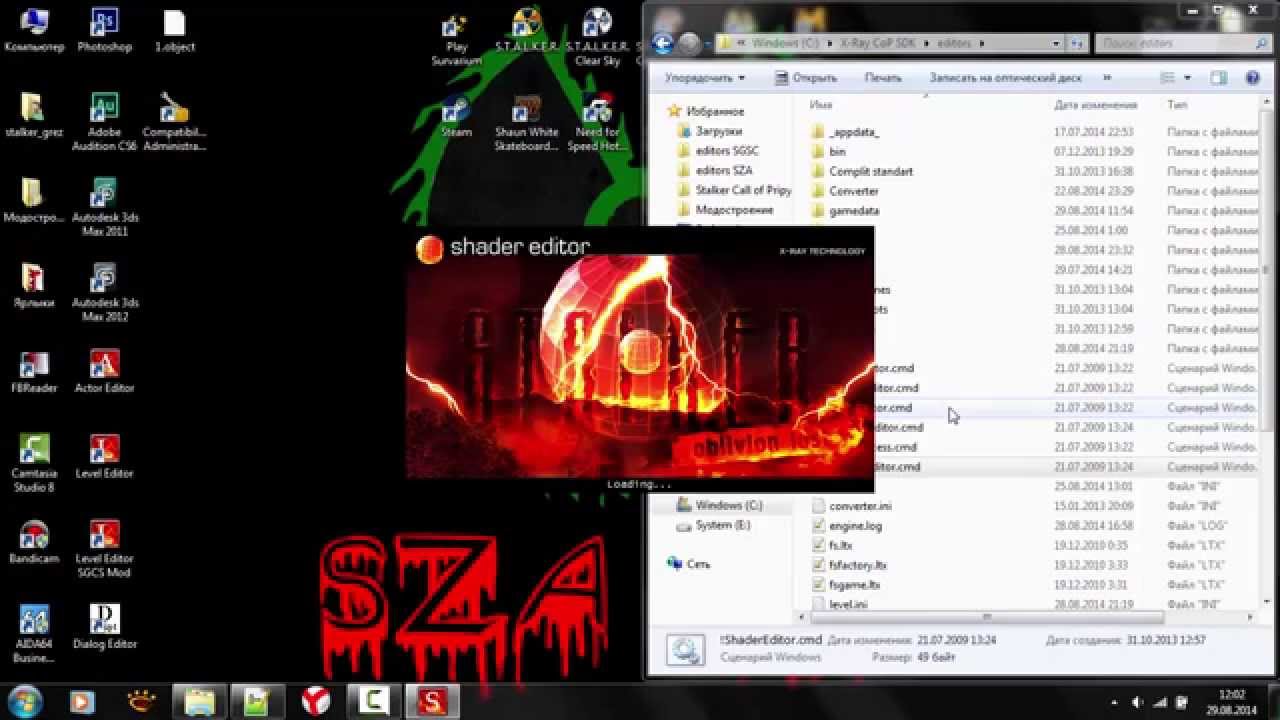Open the Explorer help question-mark icon

(x=1252, y=77)
